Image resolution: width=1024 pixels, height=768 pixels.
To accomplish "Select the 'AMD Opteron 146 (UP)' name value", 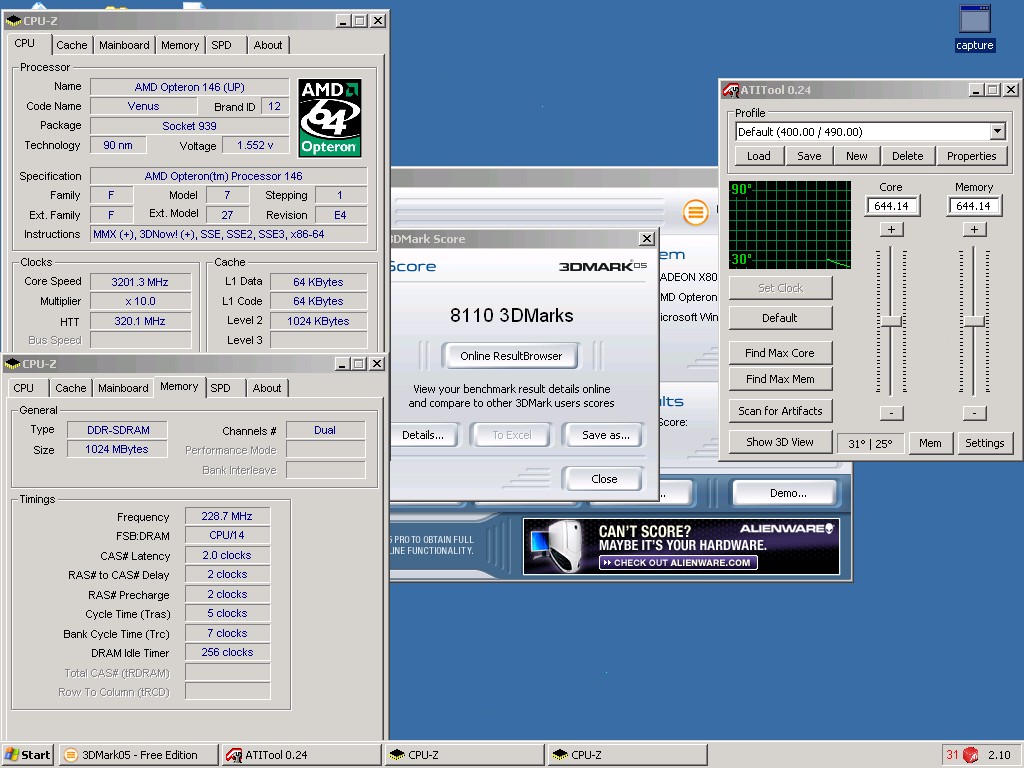I will [189, 87].
